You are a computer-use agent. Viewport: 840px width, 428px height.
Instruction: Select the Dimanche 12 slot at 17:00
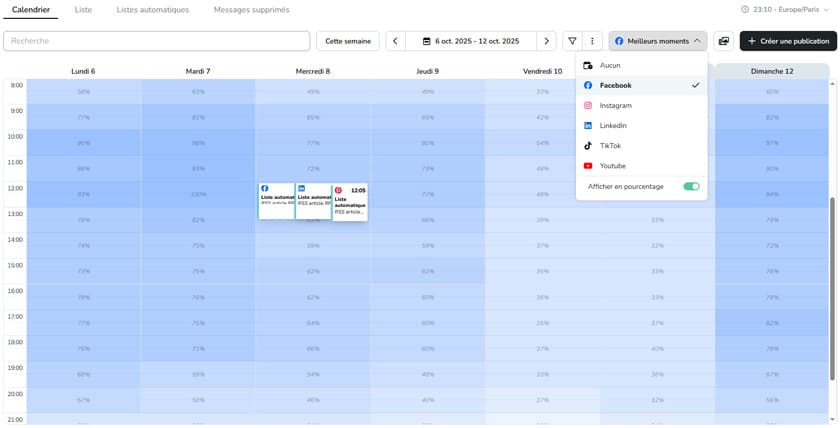[772, 323]
